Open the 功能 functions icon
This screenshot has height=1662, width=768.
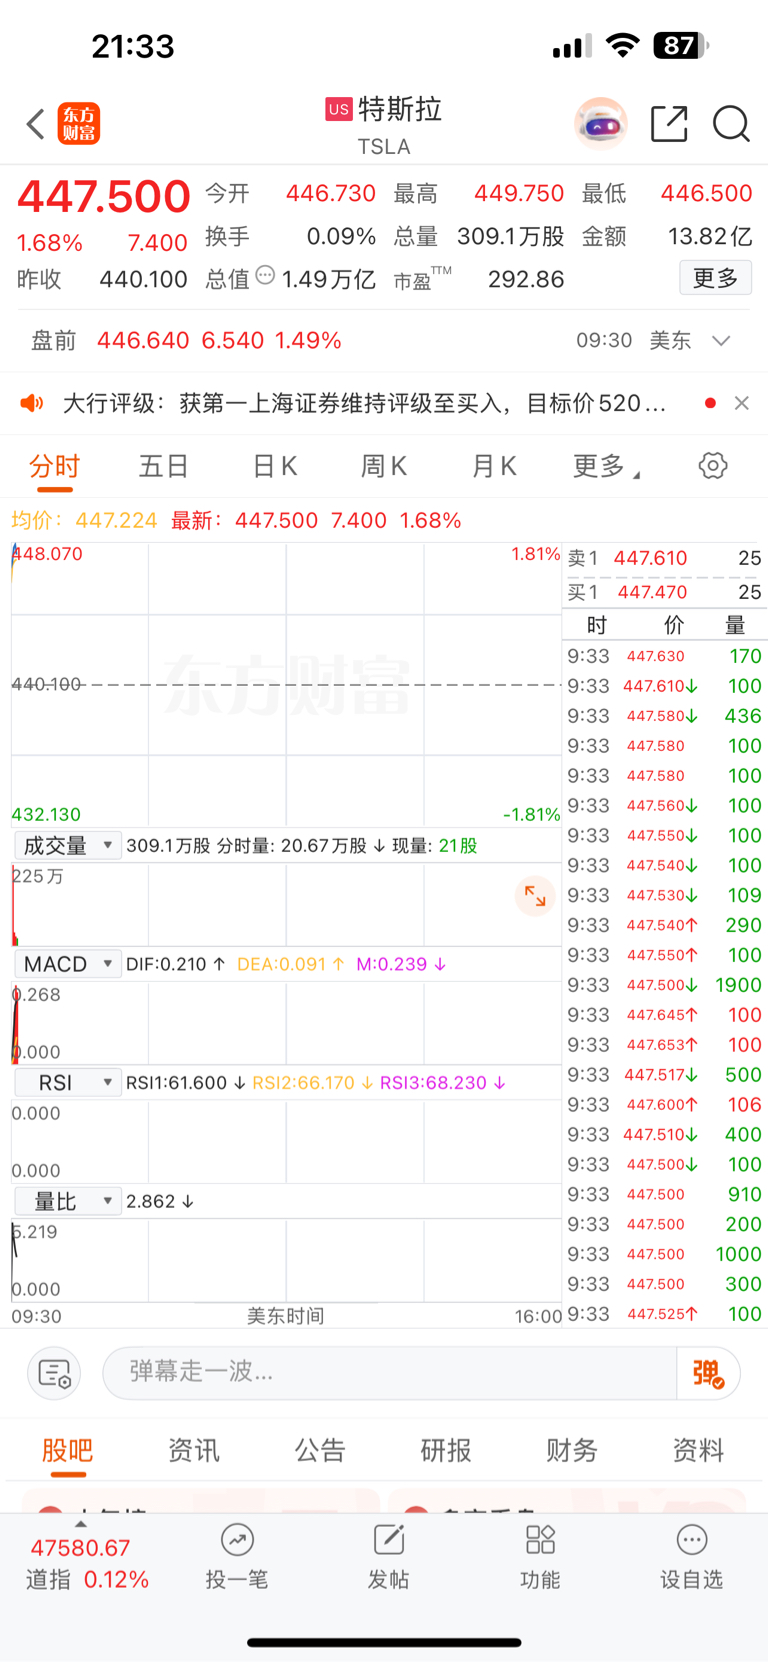540,1540
